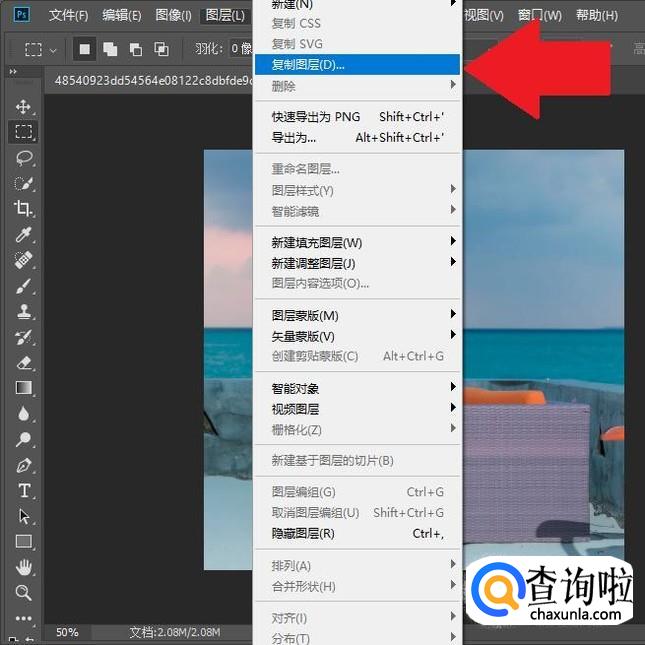Image resolution: width=645 pixels, height=645 pixels.
Task: Choose New Selection mode in options bar
Action: [x=85, y=49]
